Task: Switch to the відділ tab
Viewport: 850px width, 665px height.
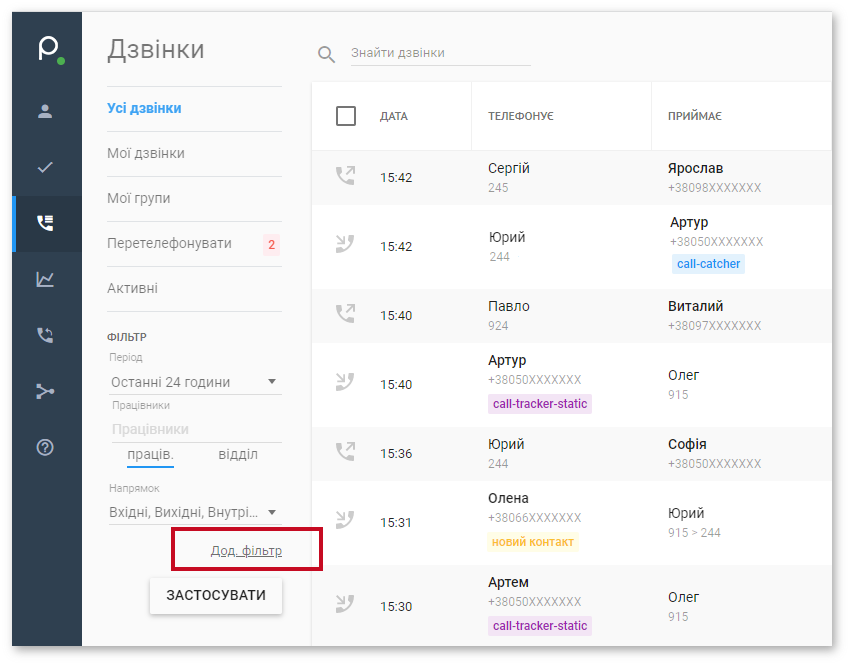Action: [238, 454]
